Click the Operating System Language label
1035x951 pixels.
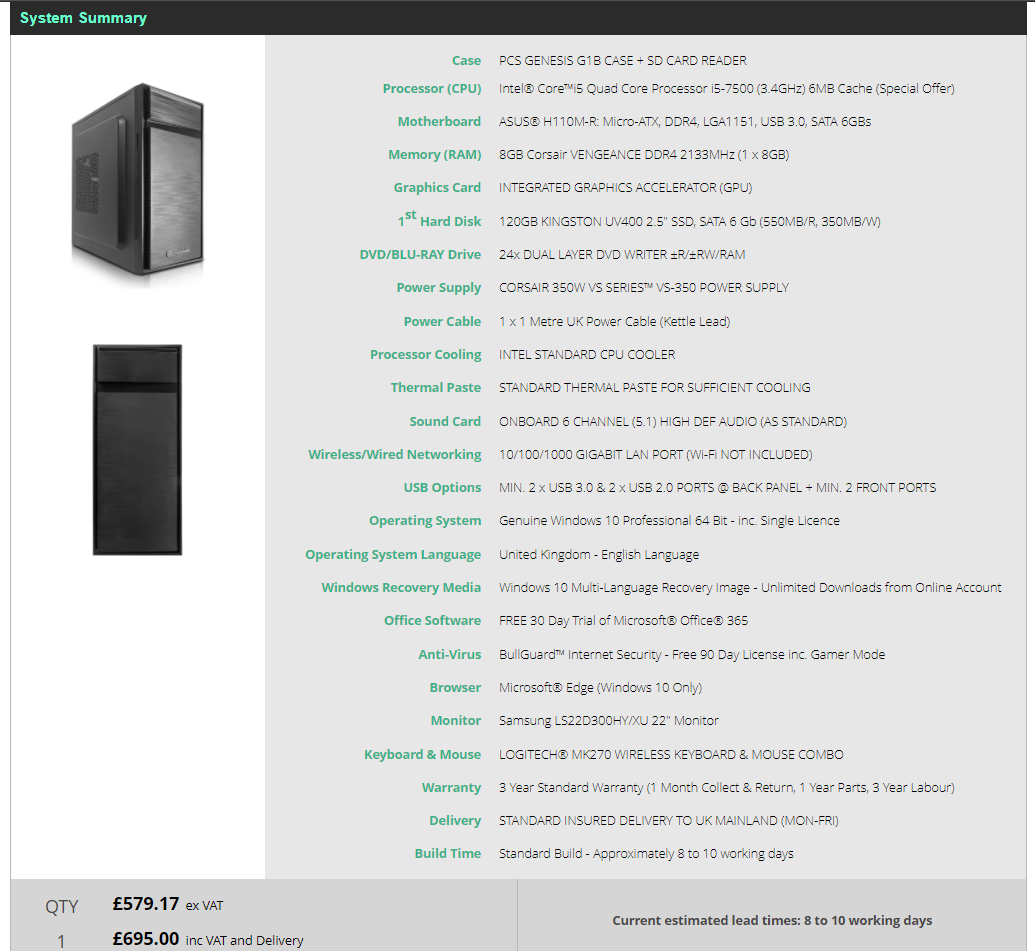click(x=393, y=554)
